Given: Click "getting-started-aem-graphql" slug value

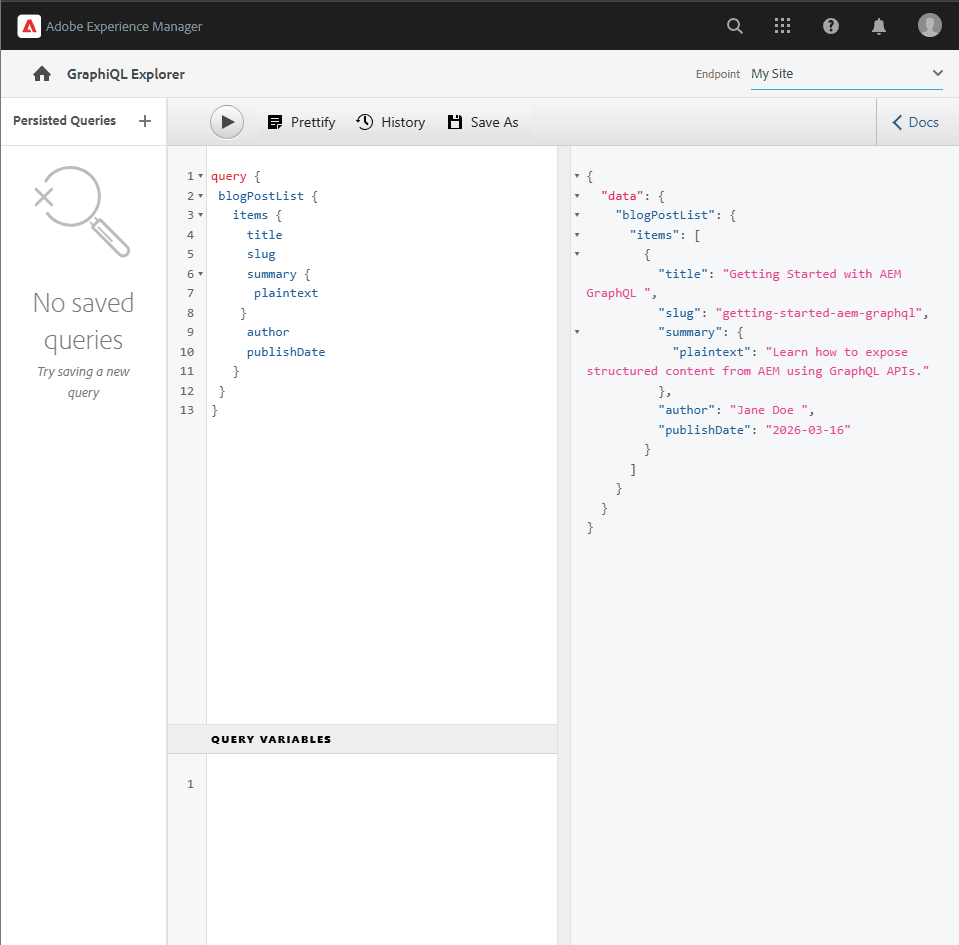Looking at the screenshot, I should click(819, 313).
